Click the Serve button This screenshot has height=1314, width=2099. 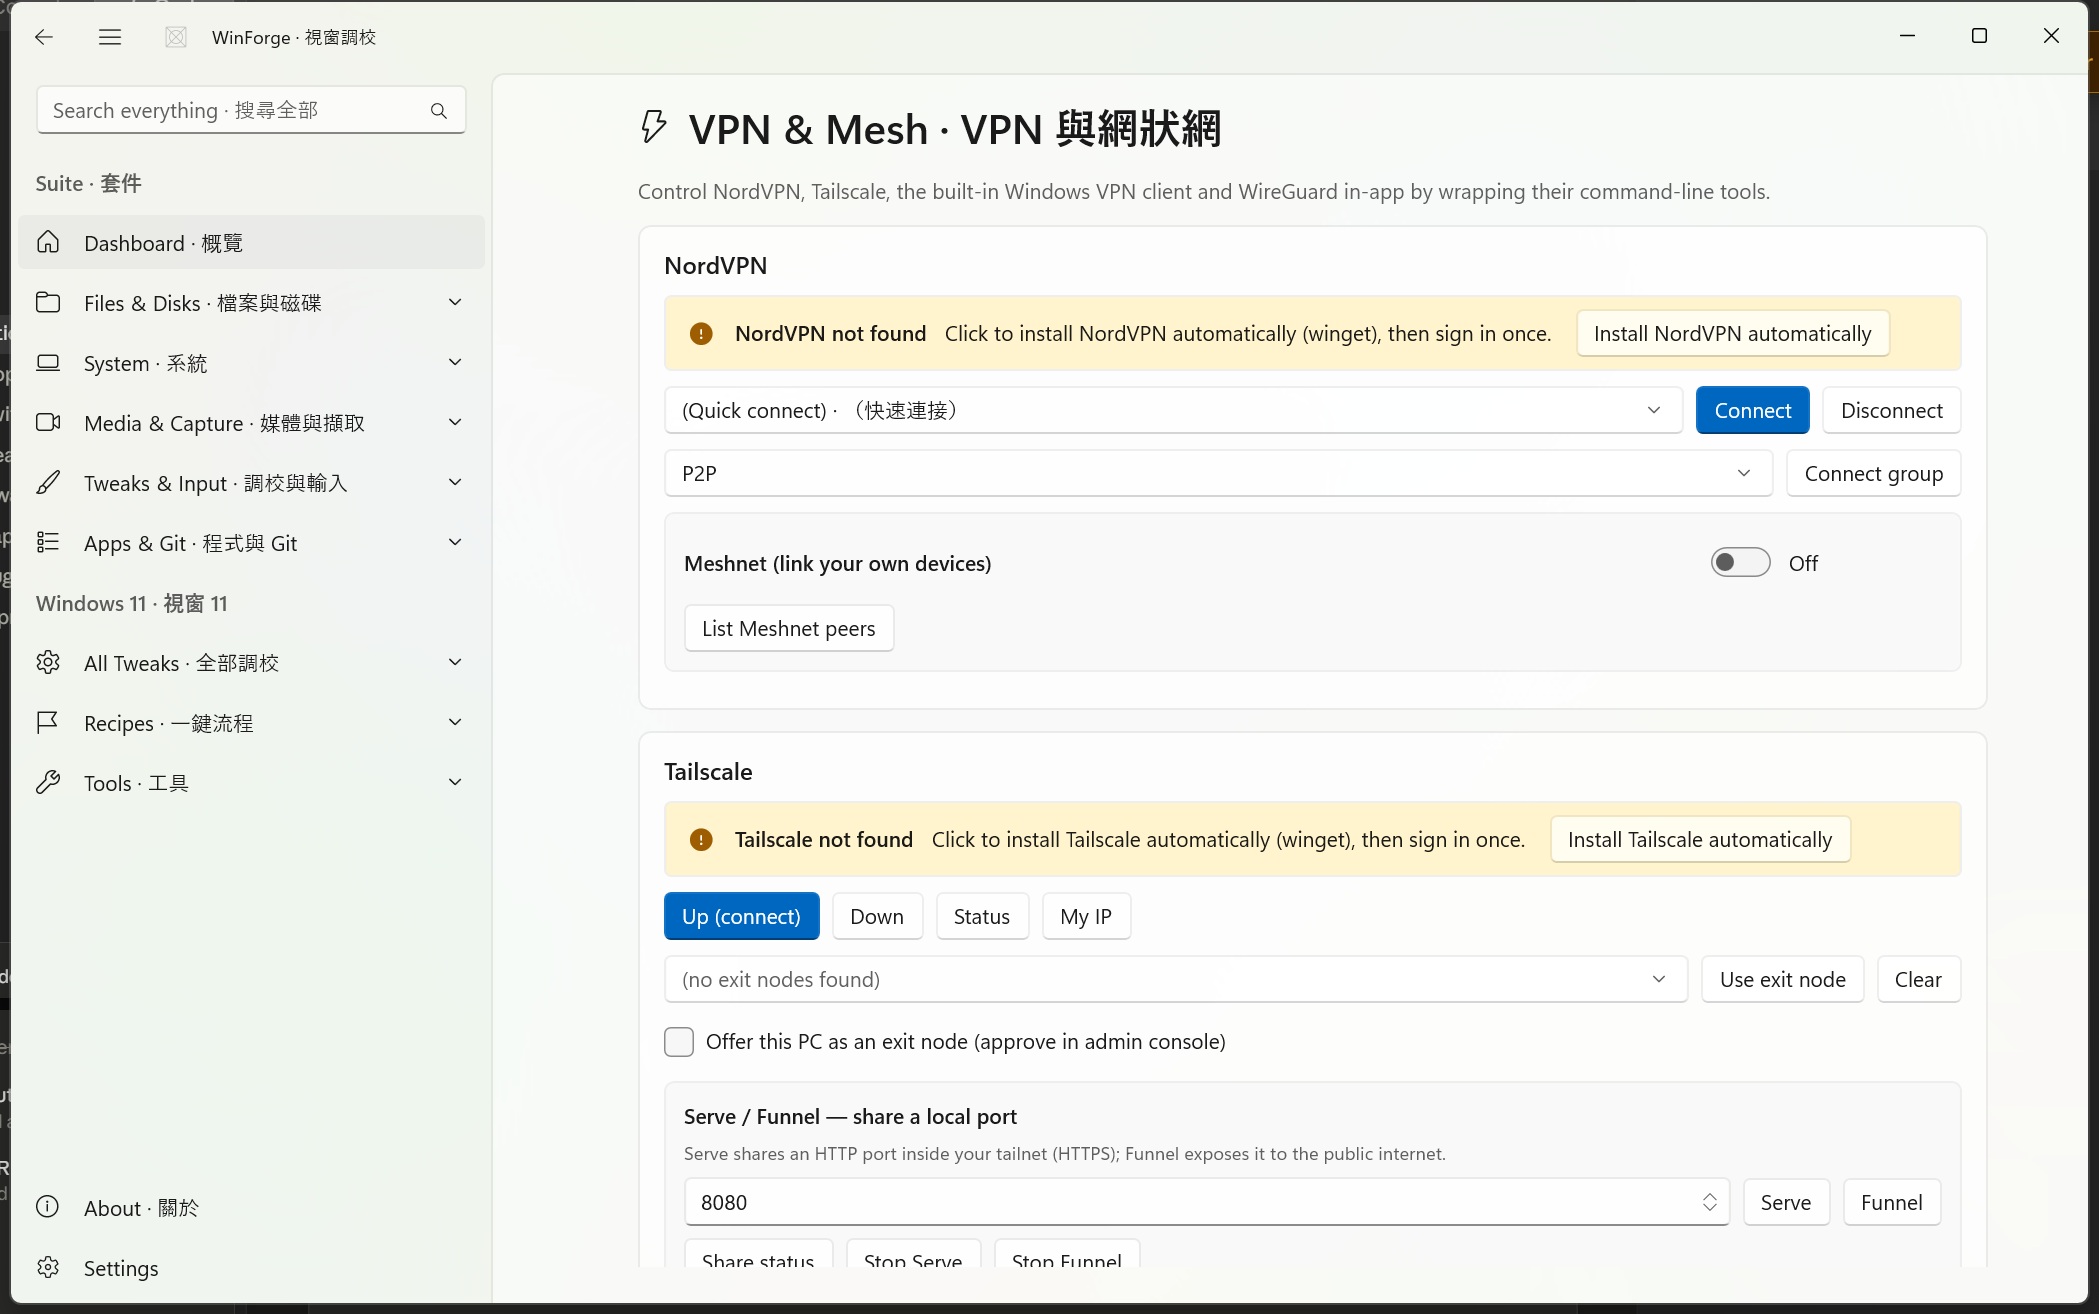tap(1785, 1203)
